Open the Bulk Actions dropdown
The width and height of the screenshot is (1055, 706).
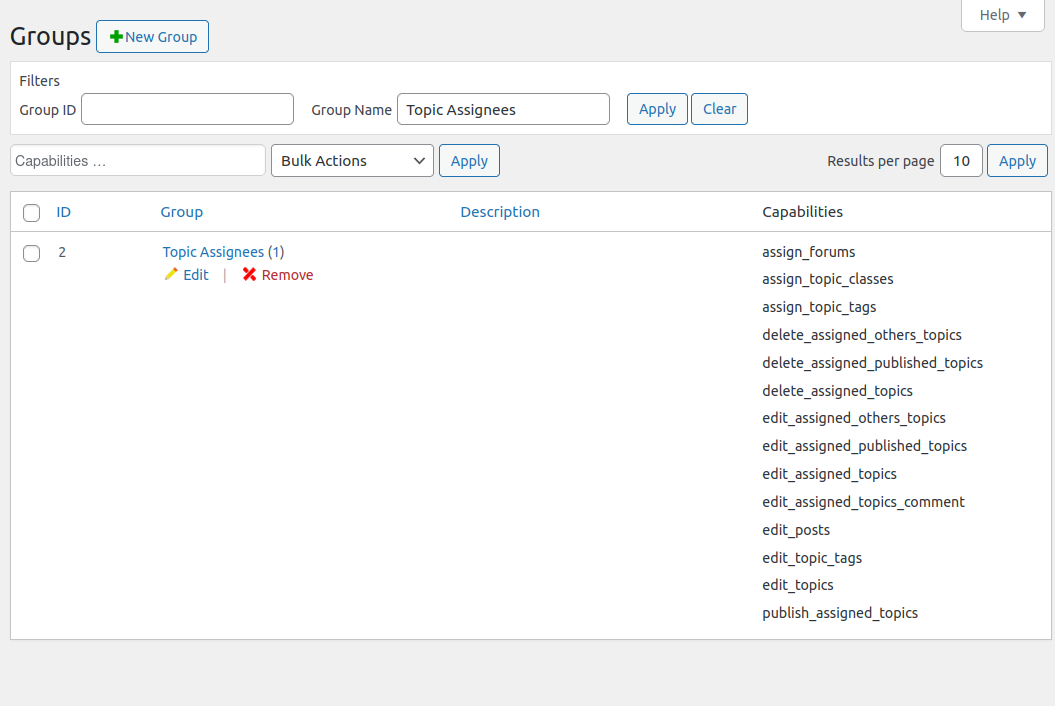[352, 161]
